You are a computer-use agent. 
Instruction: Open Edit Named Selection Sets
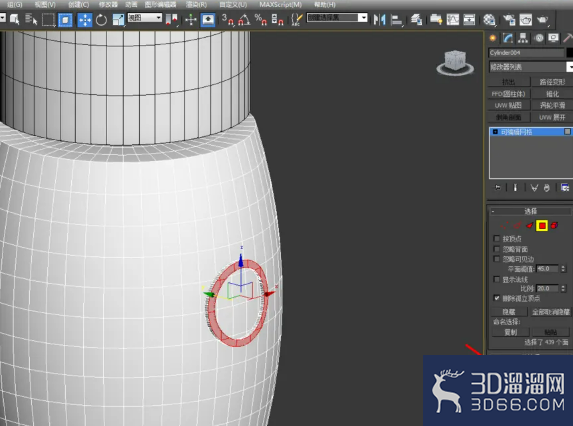coord(297,19)
